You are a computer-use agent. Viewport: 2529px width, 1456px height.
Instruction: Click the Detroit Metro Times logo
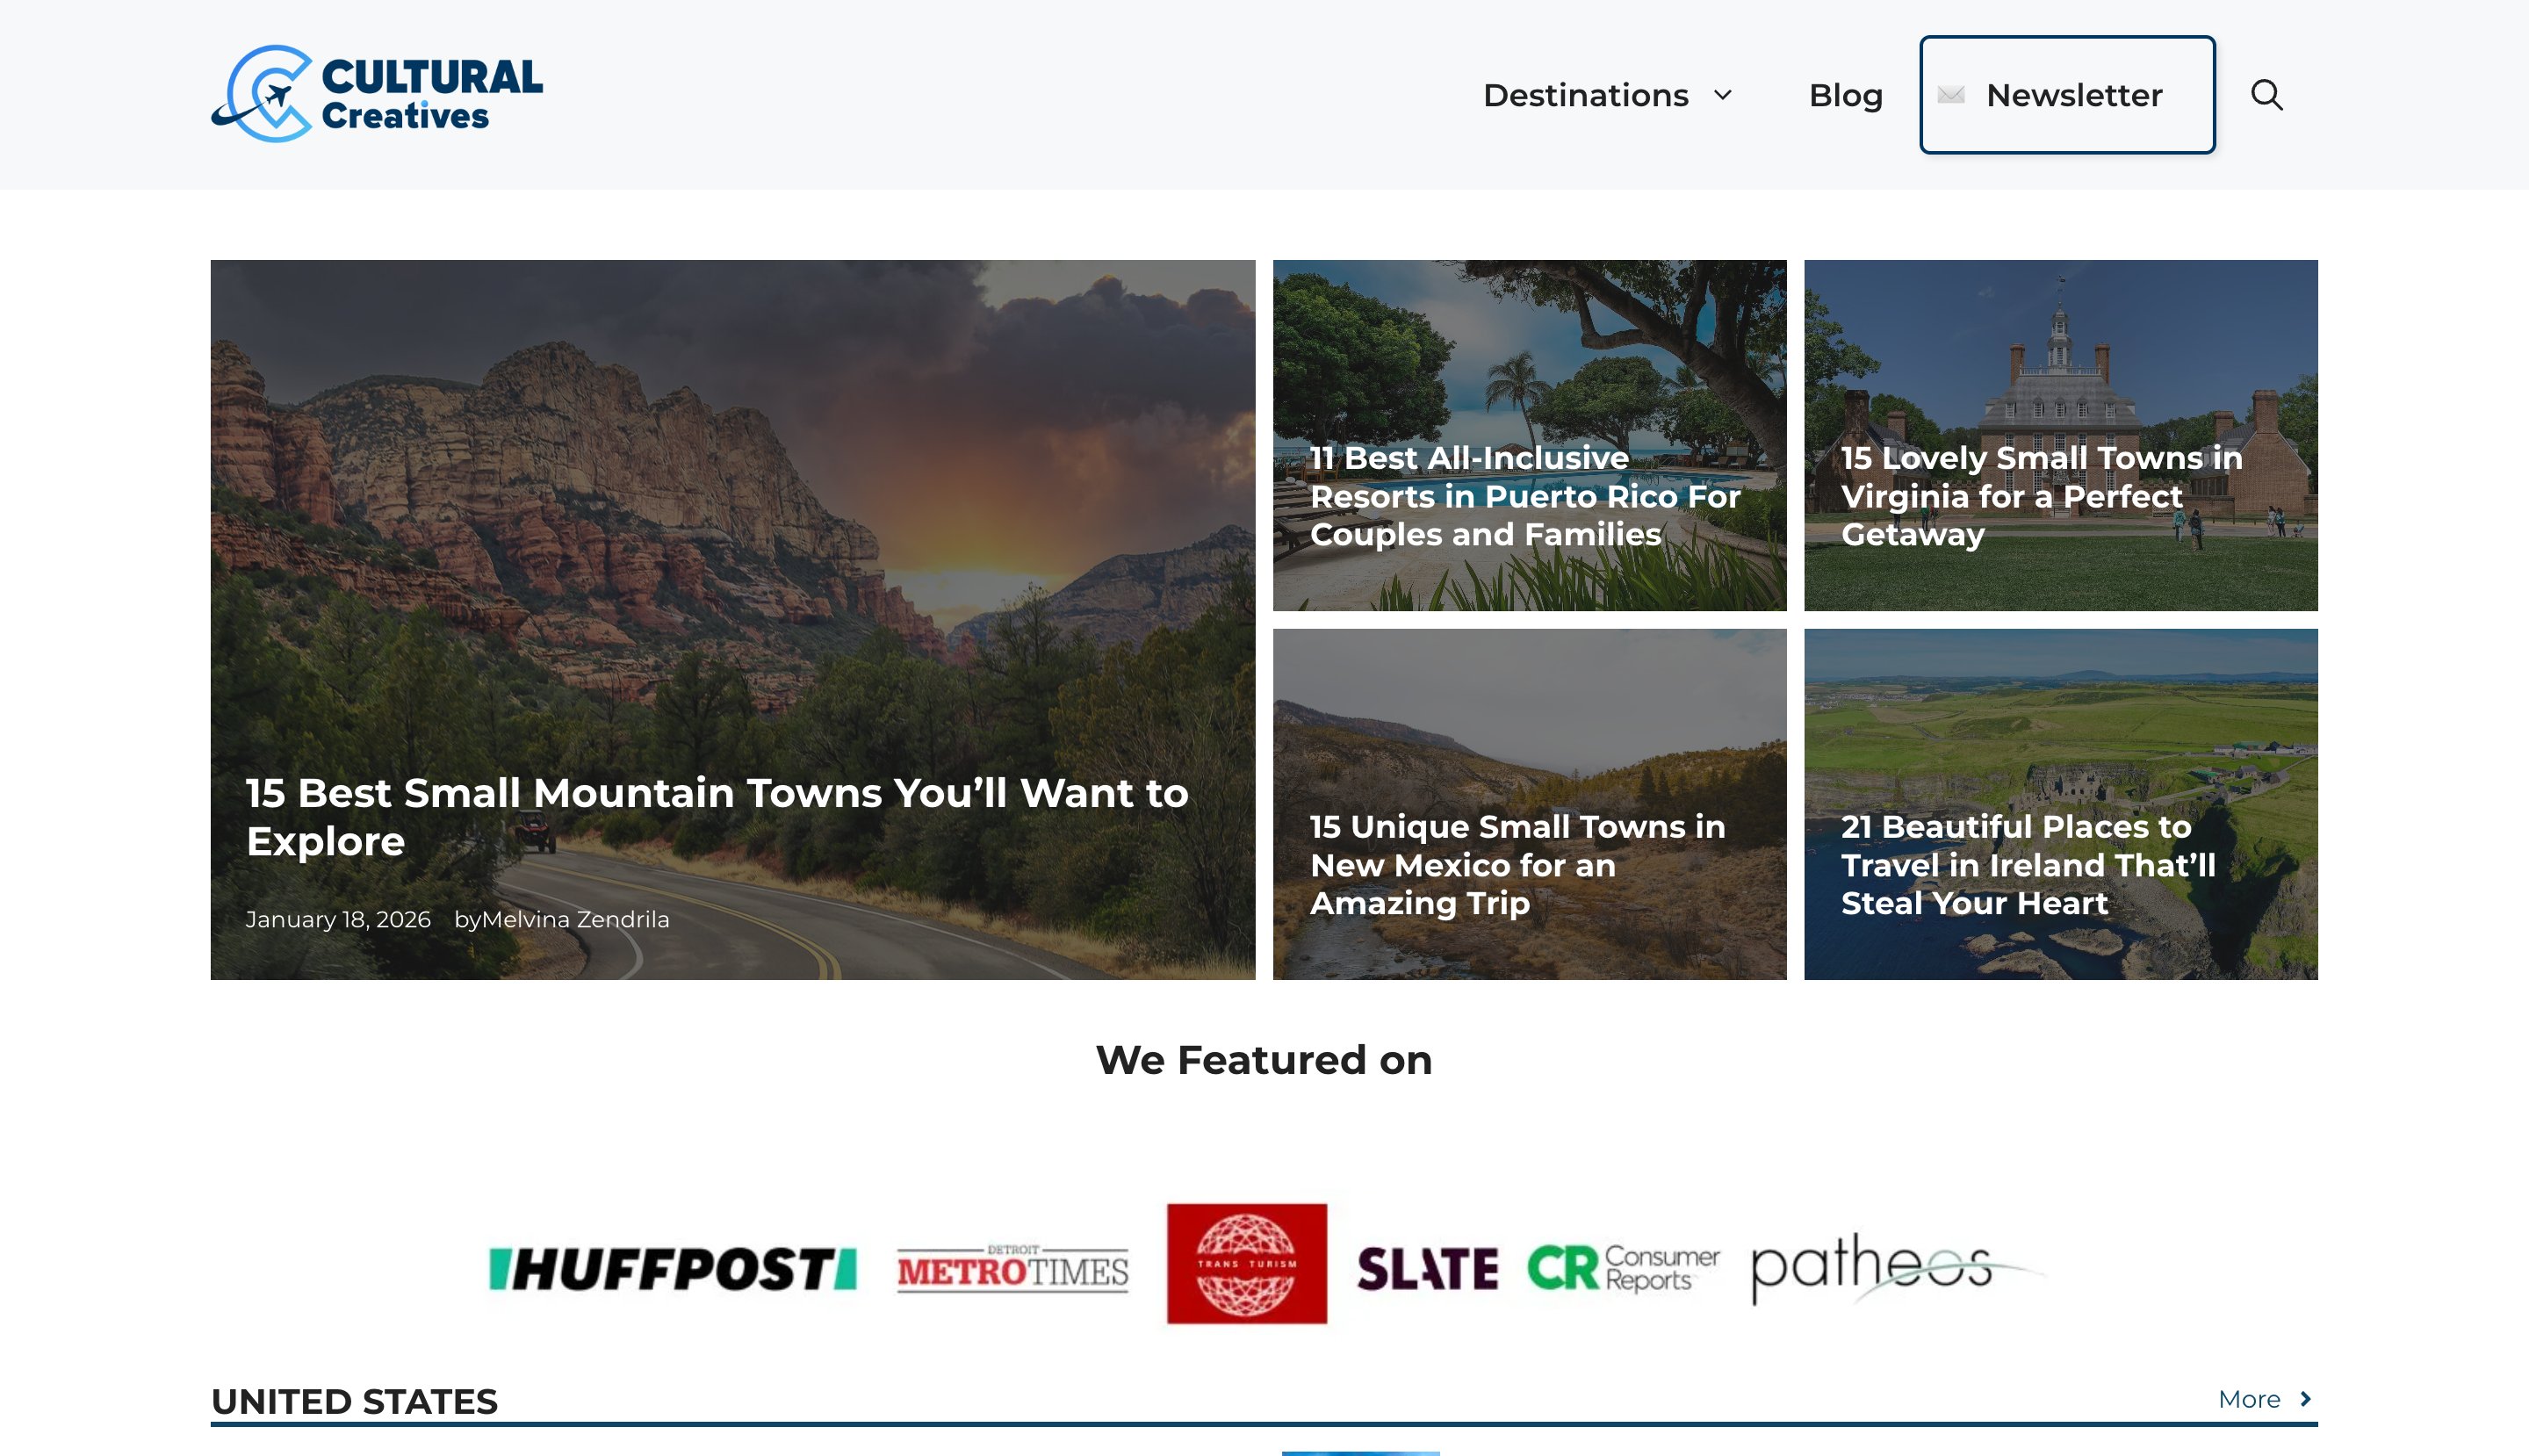click(x=1012, y=1269)
